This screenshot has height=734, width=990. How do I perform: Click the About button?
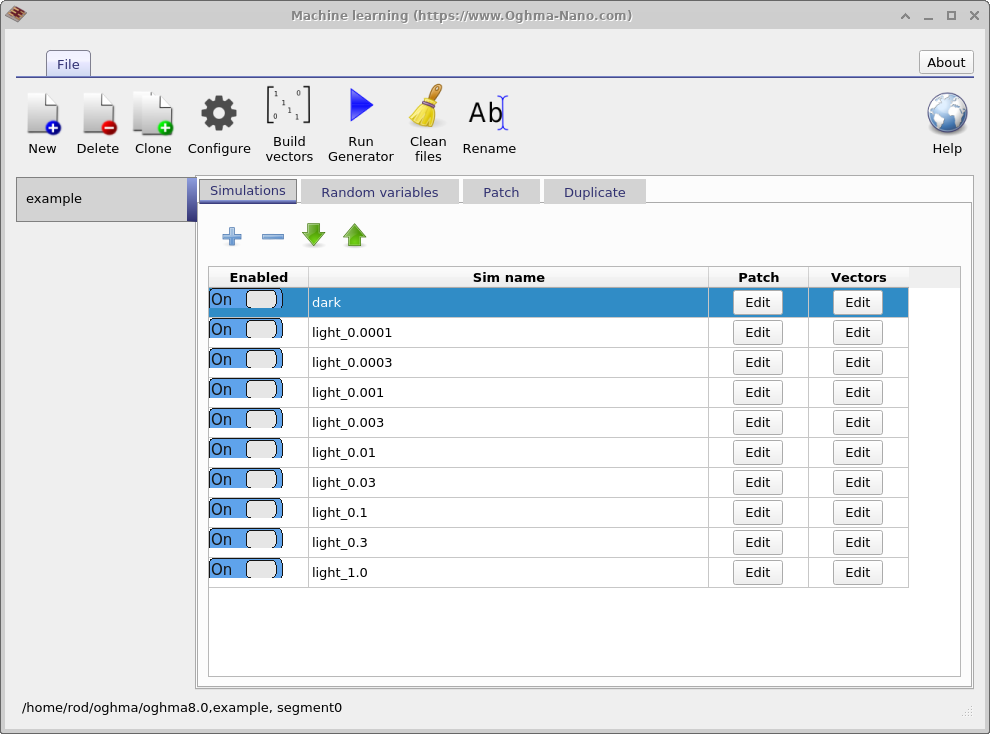(945, 62)
